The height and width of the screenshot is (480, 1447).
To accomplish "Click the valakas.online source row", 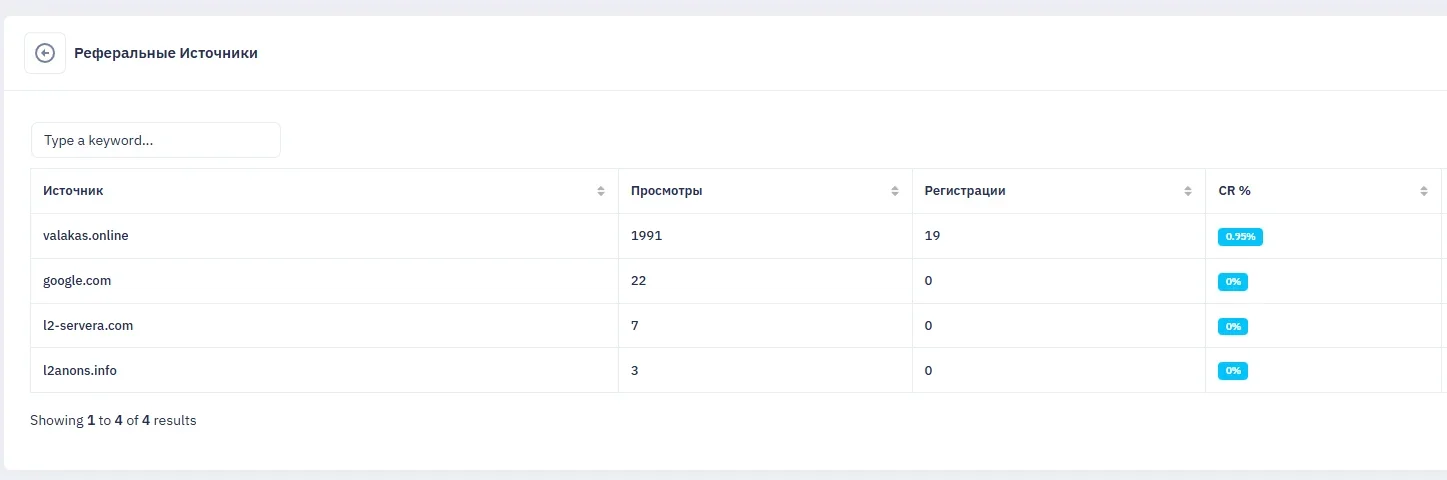I will point(86,236).
